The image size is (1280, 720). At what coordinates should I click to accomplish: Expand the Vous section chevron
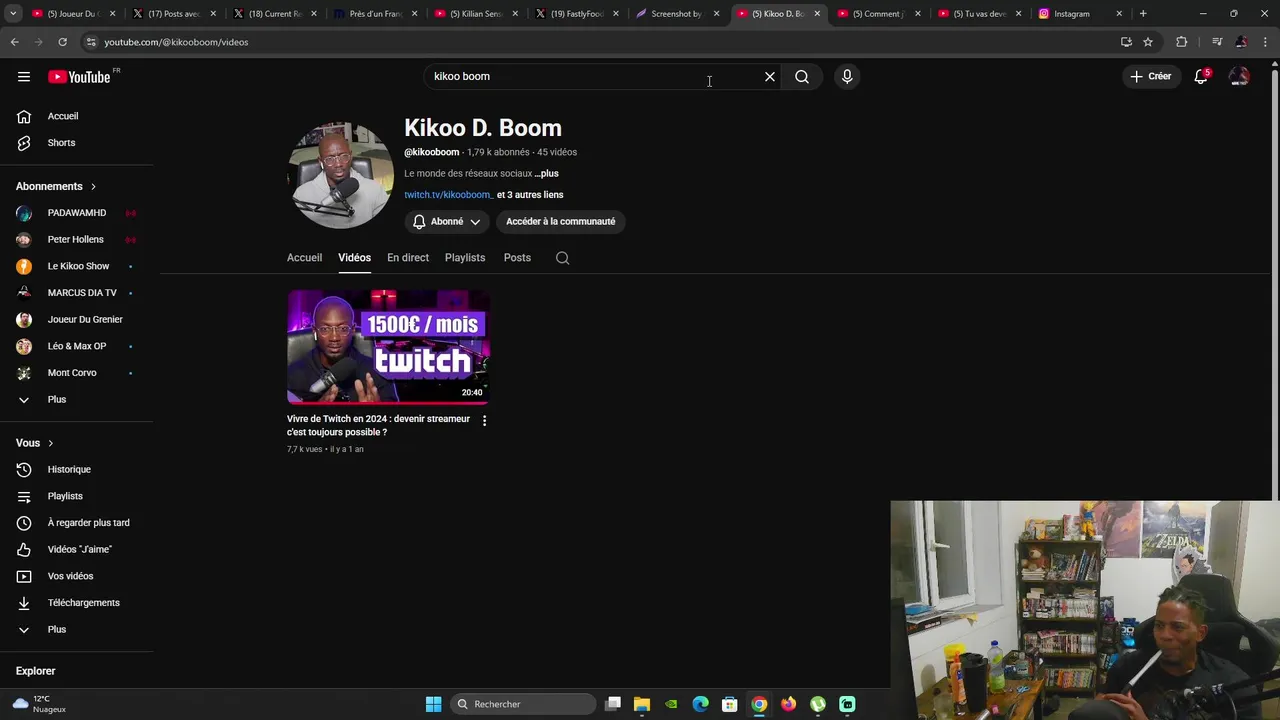50,444
